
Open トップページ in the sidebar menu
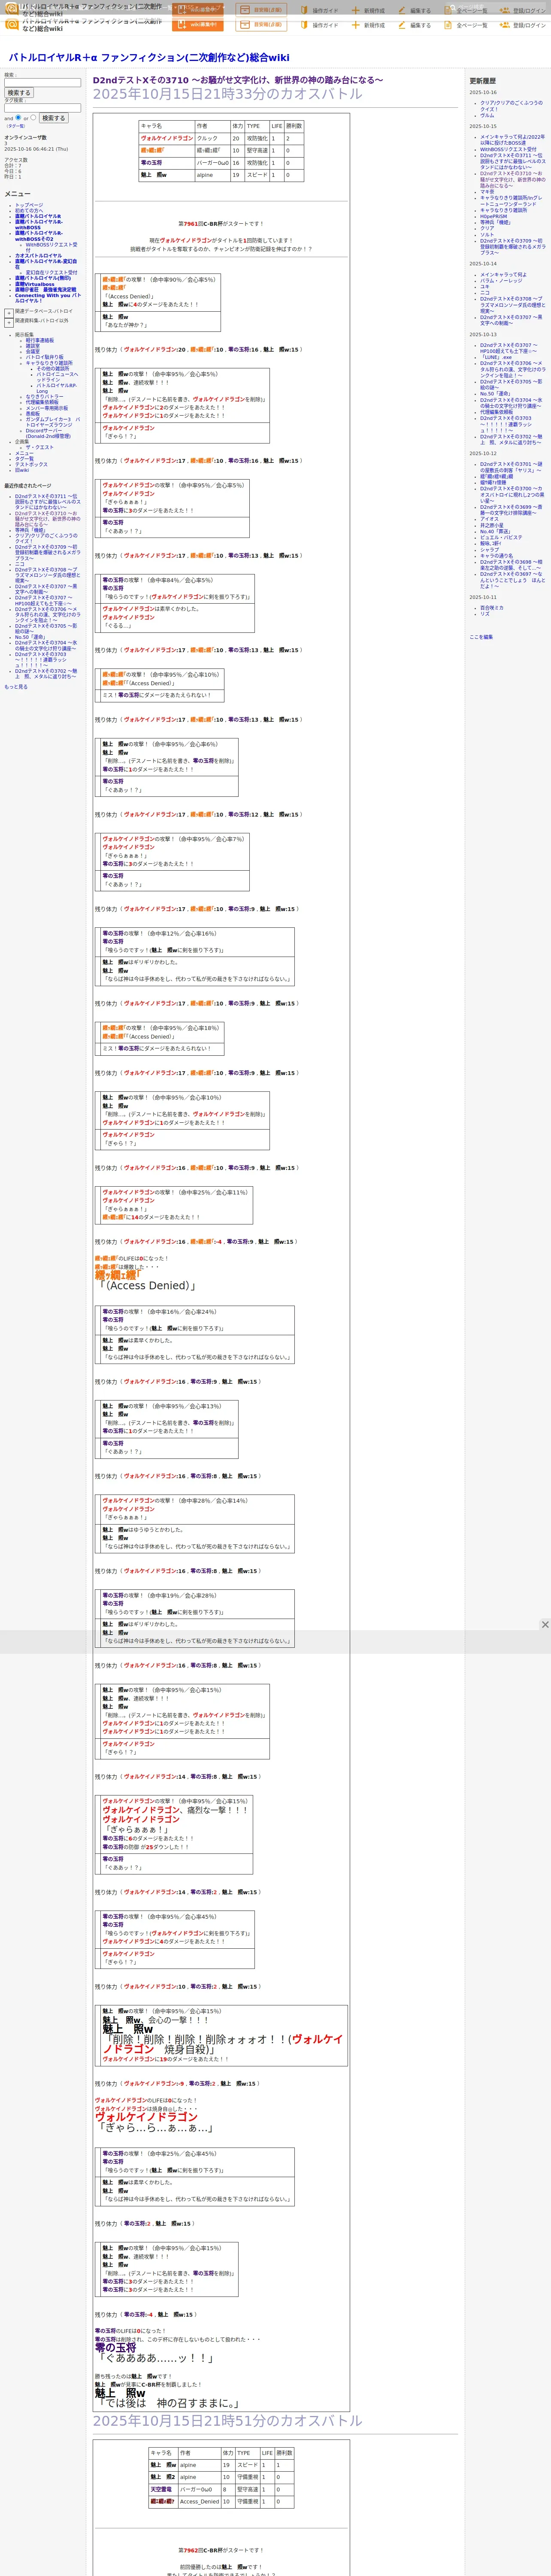coord(29,205)
